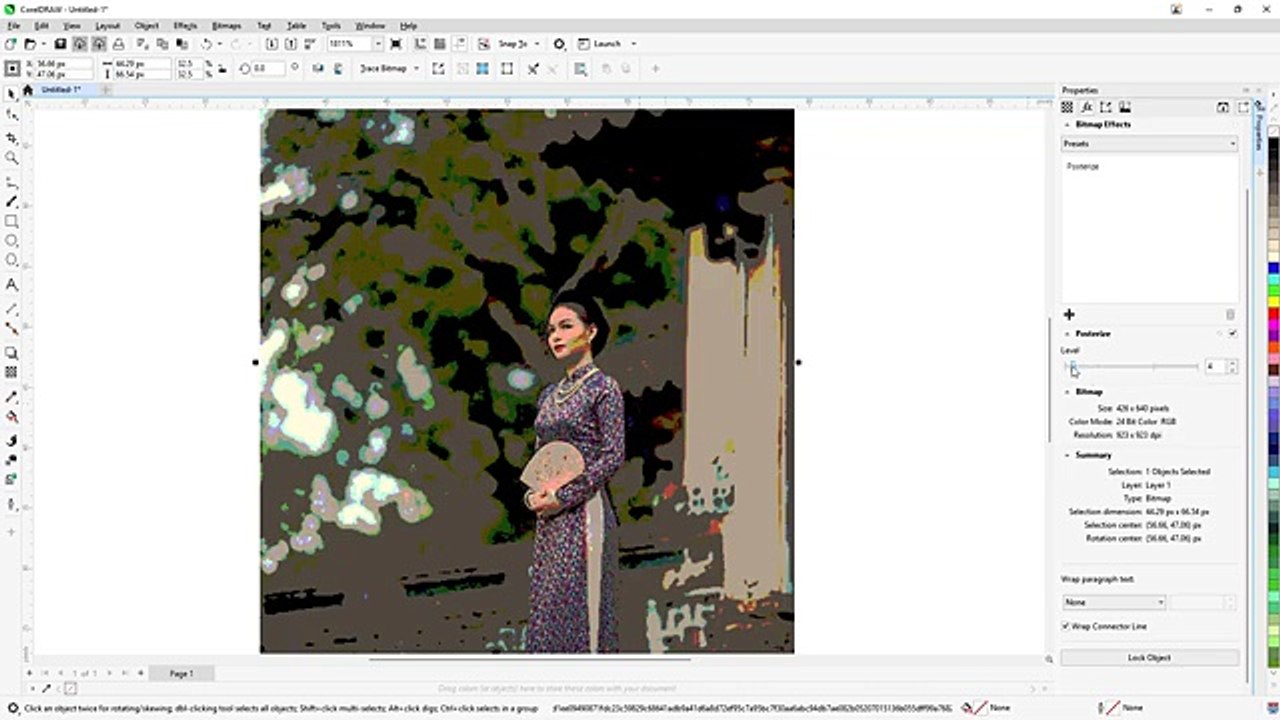Select the Interactive Fill tool
Image resolution: width=1280 pixels, height=720 pixels.
tap(12, 416)
